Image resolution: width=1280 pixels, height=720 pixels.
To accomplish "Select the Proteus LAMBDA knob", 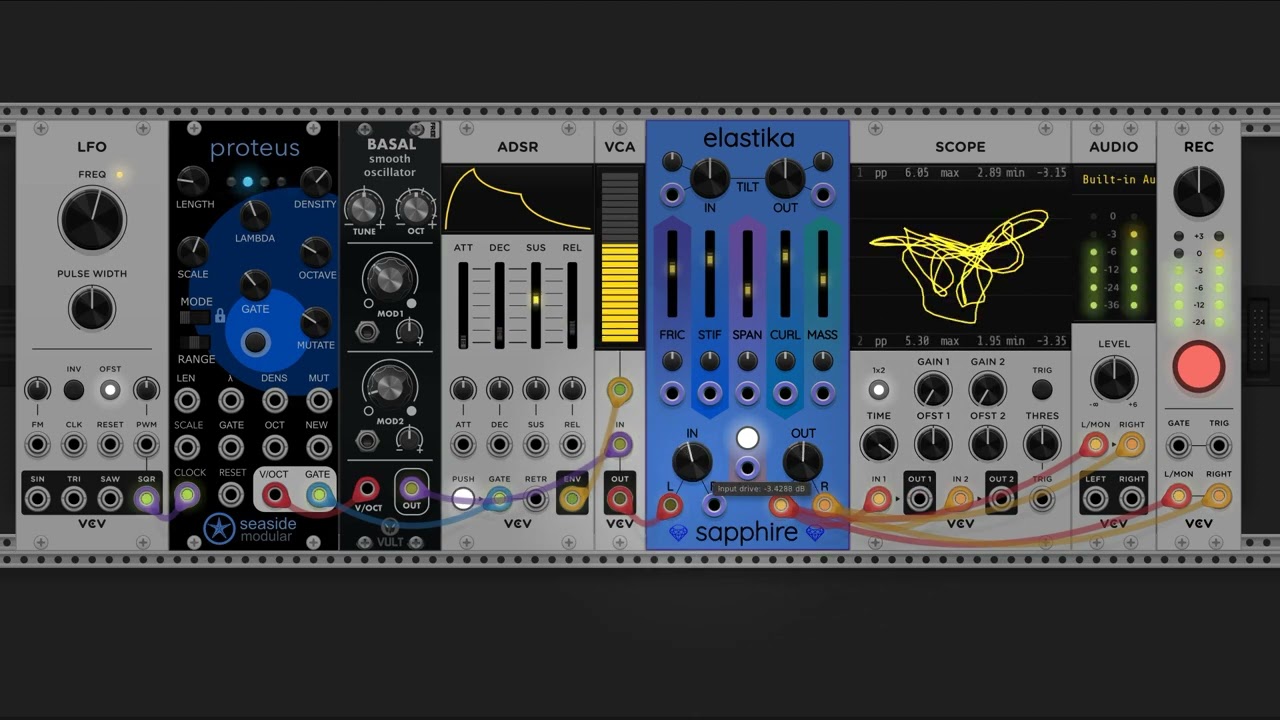I will coord(255,215).
